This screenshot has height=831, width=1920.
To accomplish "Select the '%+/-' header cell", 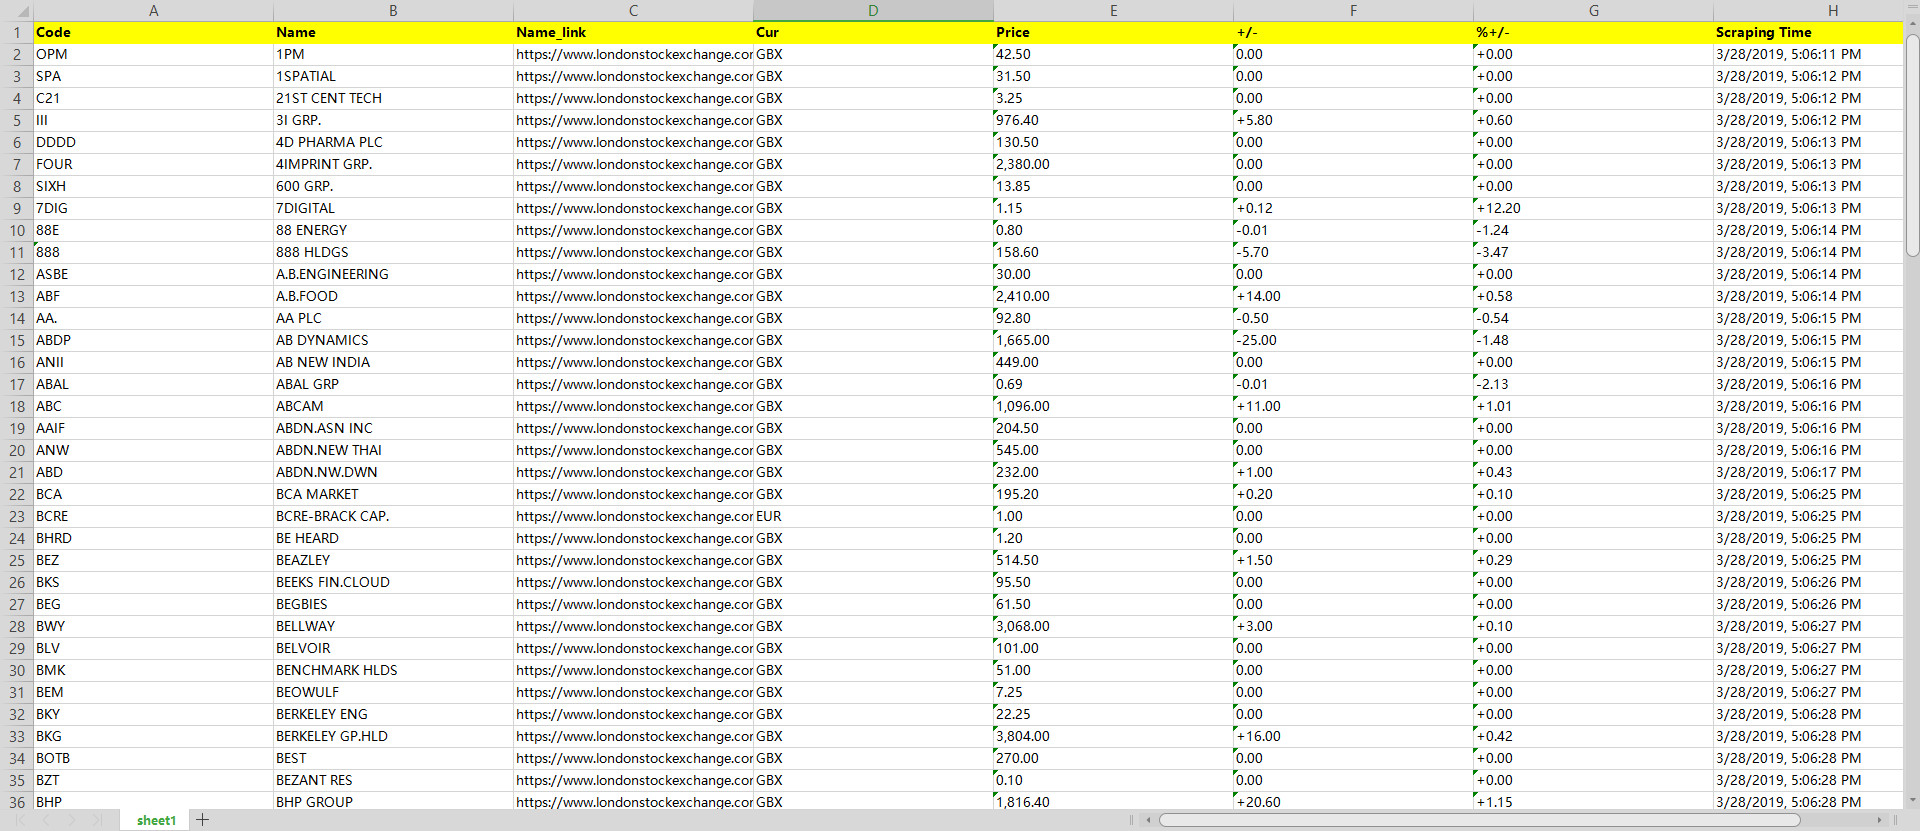I will 1593,32.
